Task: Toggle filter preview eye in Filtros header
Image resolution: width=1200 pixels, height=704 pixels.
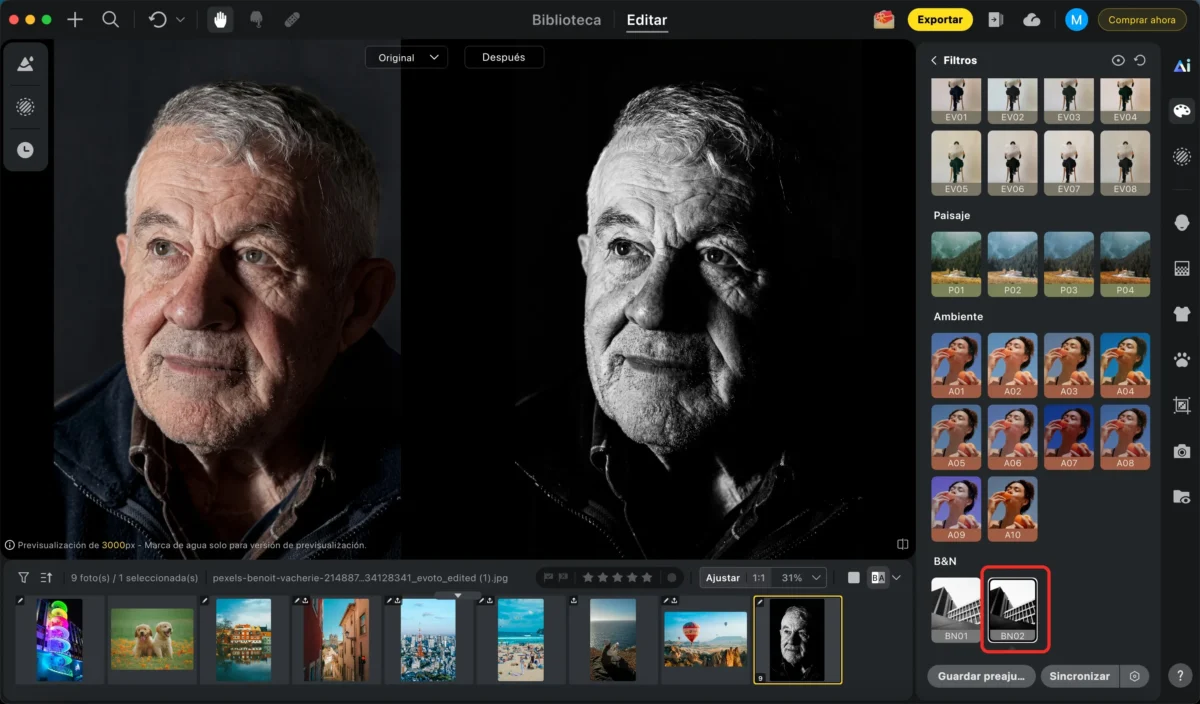Action: 1118,60
